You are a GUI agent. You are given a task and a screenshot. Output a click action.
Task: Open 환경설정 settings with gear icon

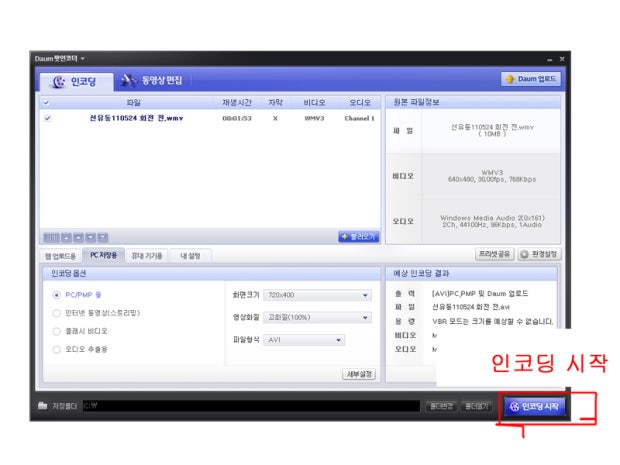tap(539, 254)
